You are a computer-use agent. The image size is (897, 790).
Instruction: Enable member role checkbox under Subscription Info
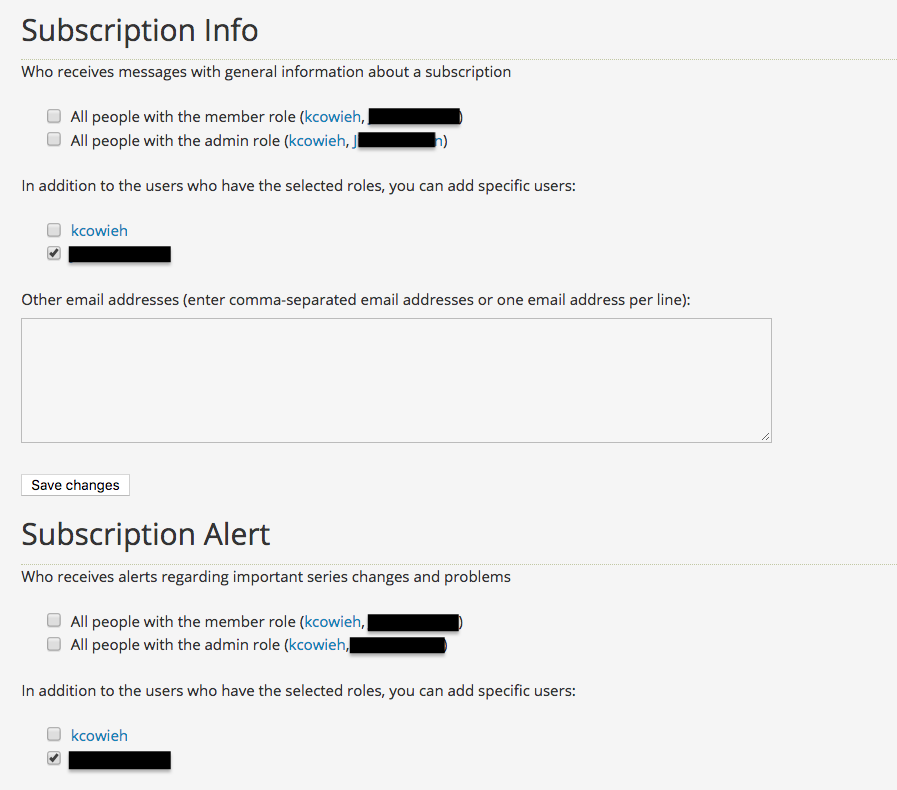pos(54,117)
